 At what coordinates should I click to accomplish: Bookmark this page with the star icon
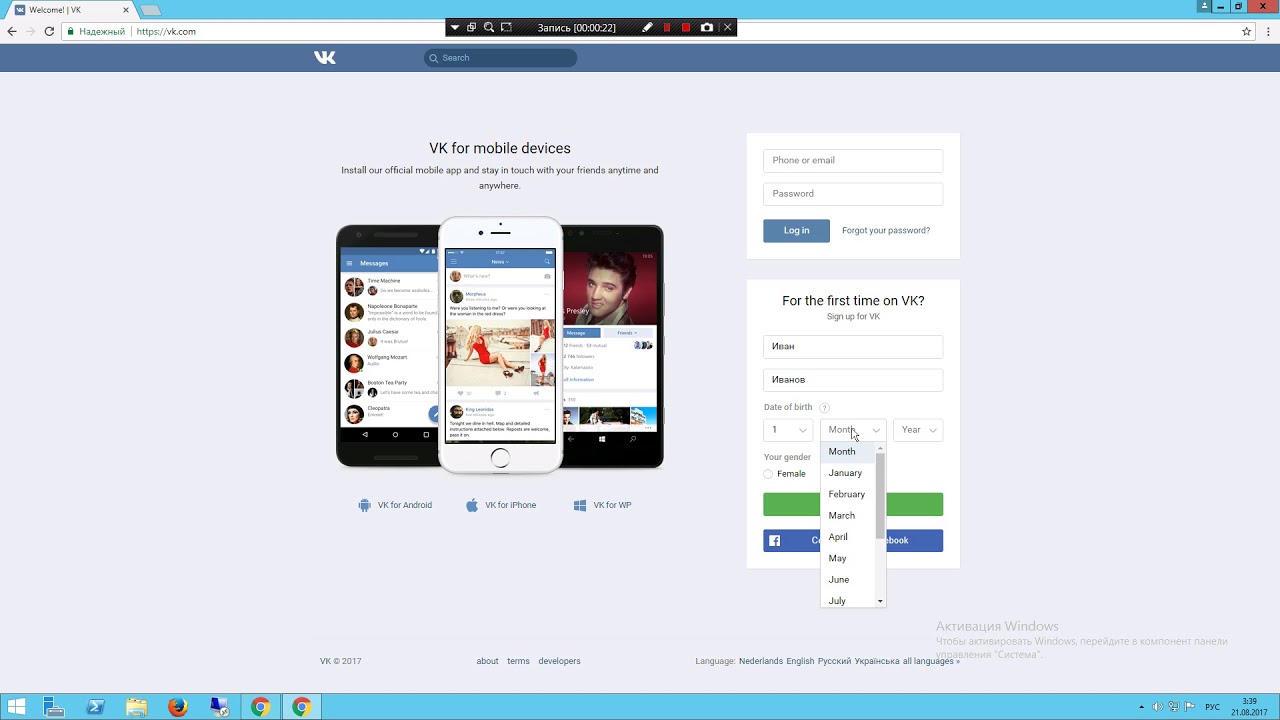[x=1246, y=31]
